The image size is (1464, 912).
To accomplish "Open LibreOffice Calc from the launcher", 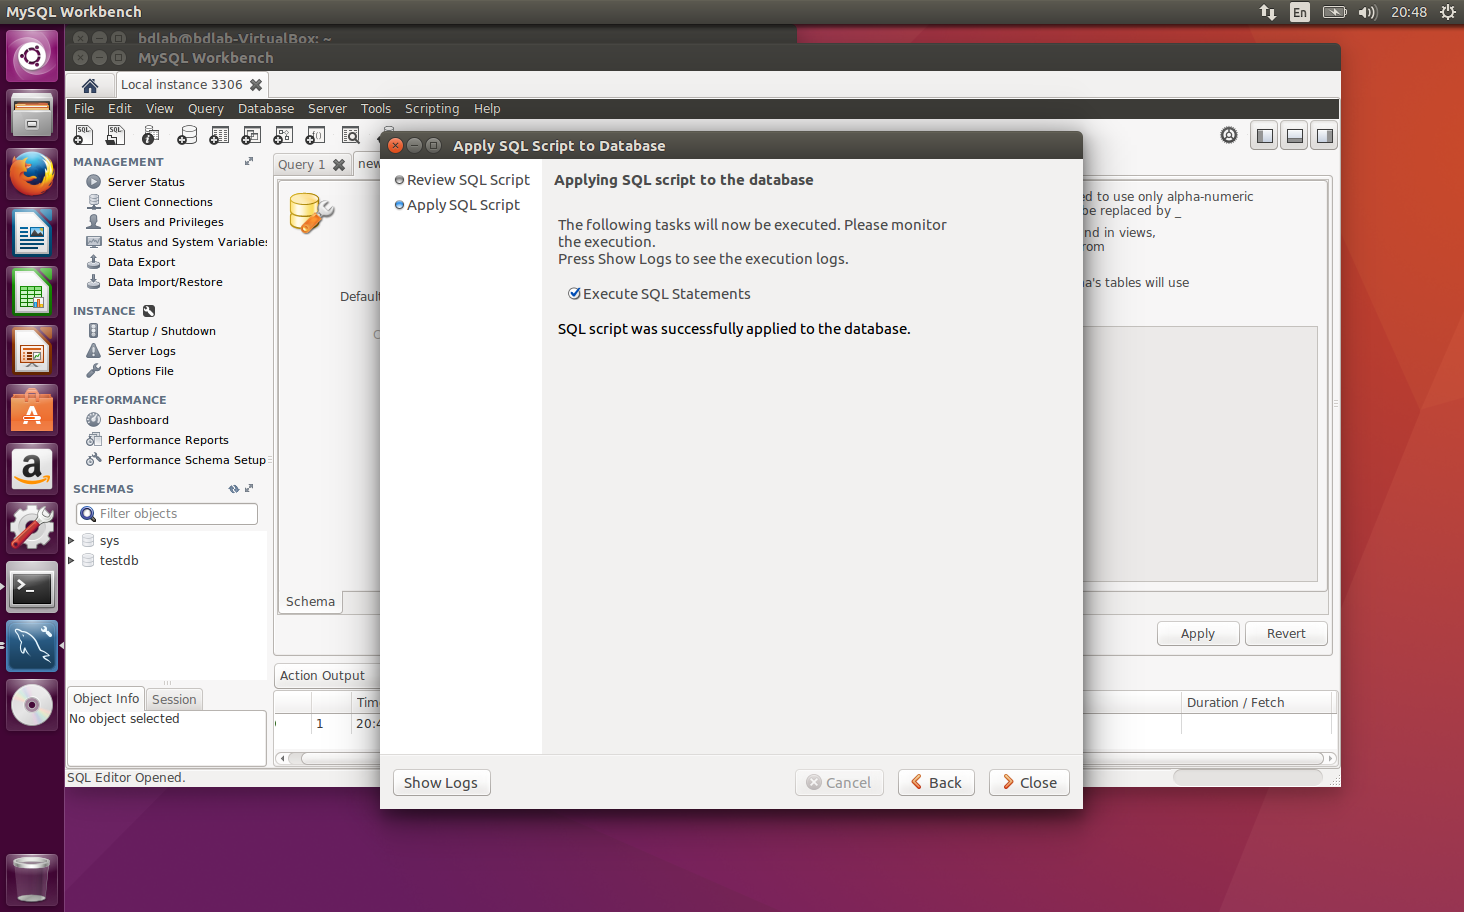I will click(32, 292).
